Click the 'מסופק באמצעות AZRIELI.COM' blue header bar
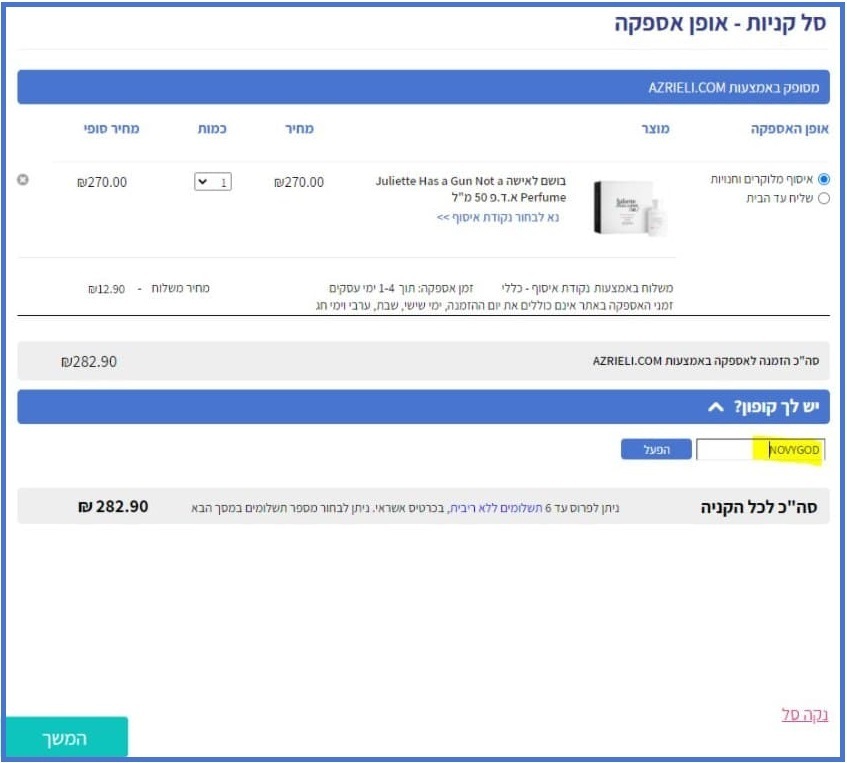The image size is (847, 763). pyautogui.click(x=422, y=88)
